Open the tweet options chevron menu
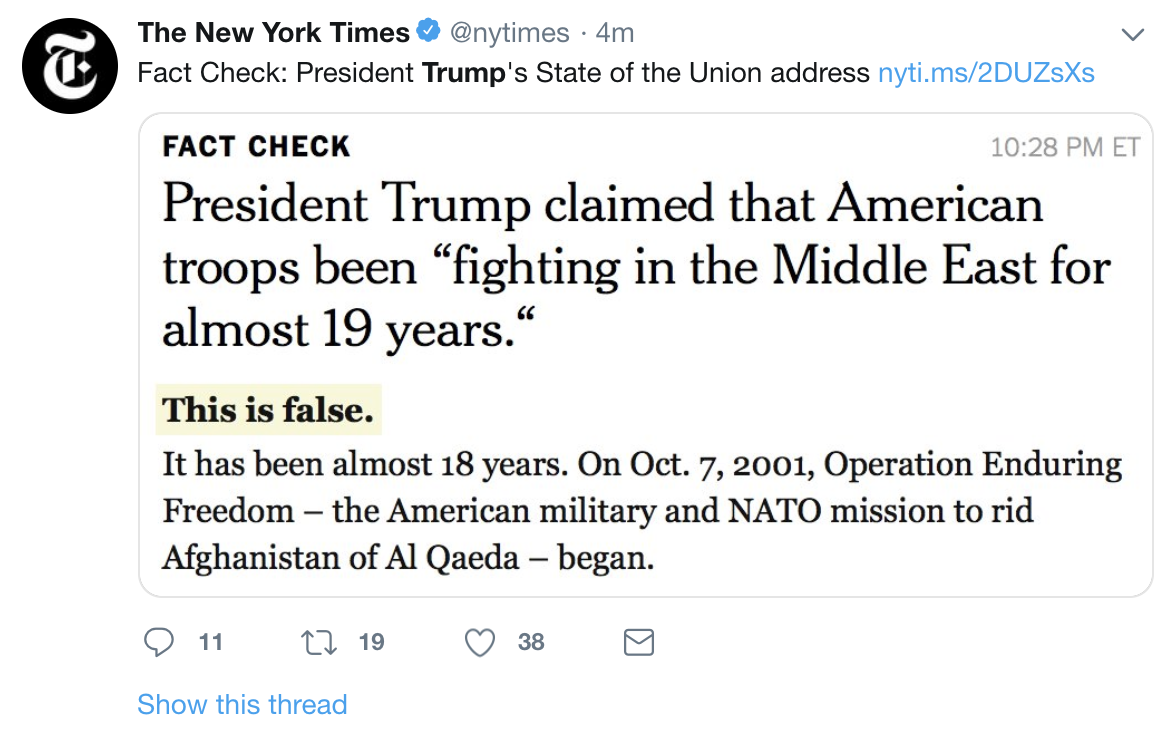 coord(1132,34)
